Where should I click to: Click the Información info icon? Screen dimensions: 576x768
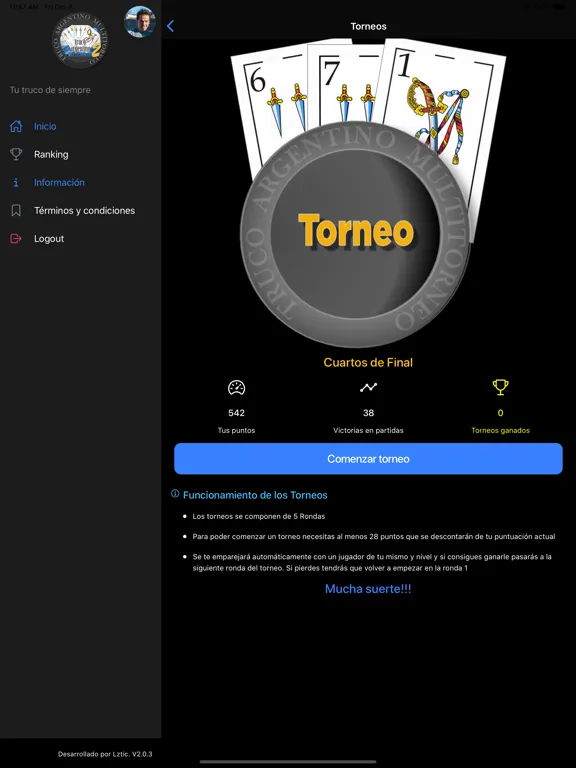16,182
